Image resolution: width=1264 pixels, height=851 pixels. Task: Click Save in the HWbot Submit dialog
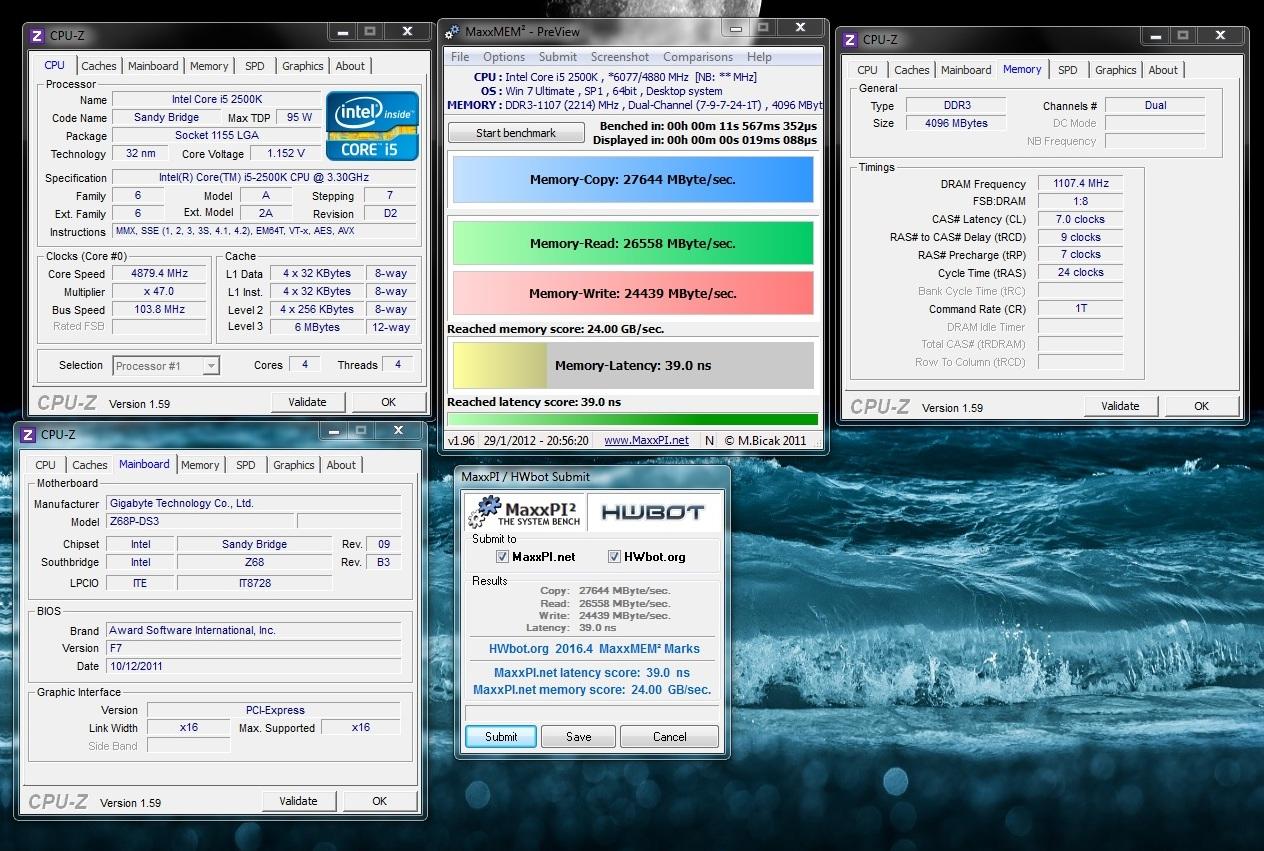click(x=579, y=737)
